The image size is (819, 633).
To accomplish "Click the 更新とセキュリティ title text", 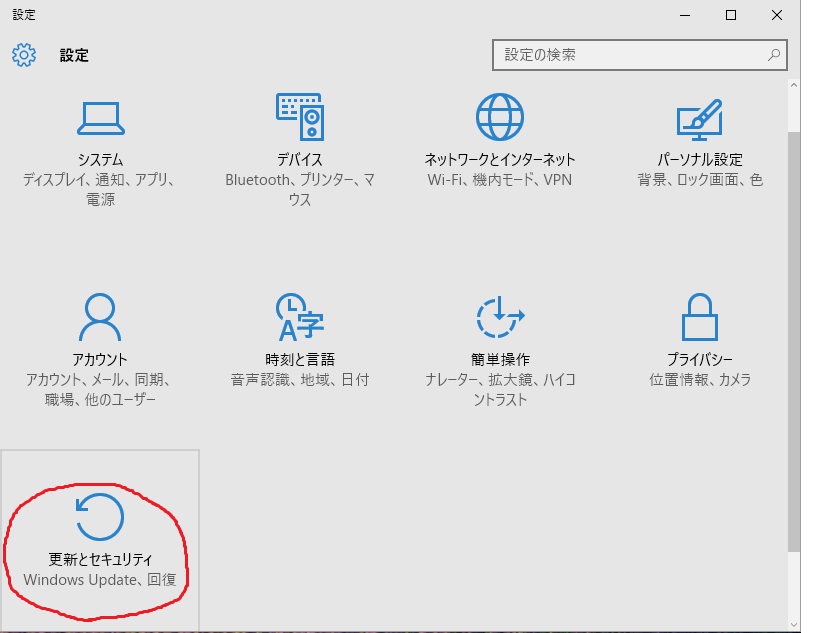I will [100, 559].
